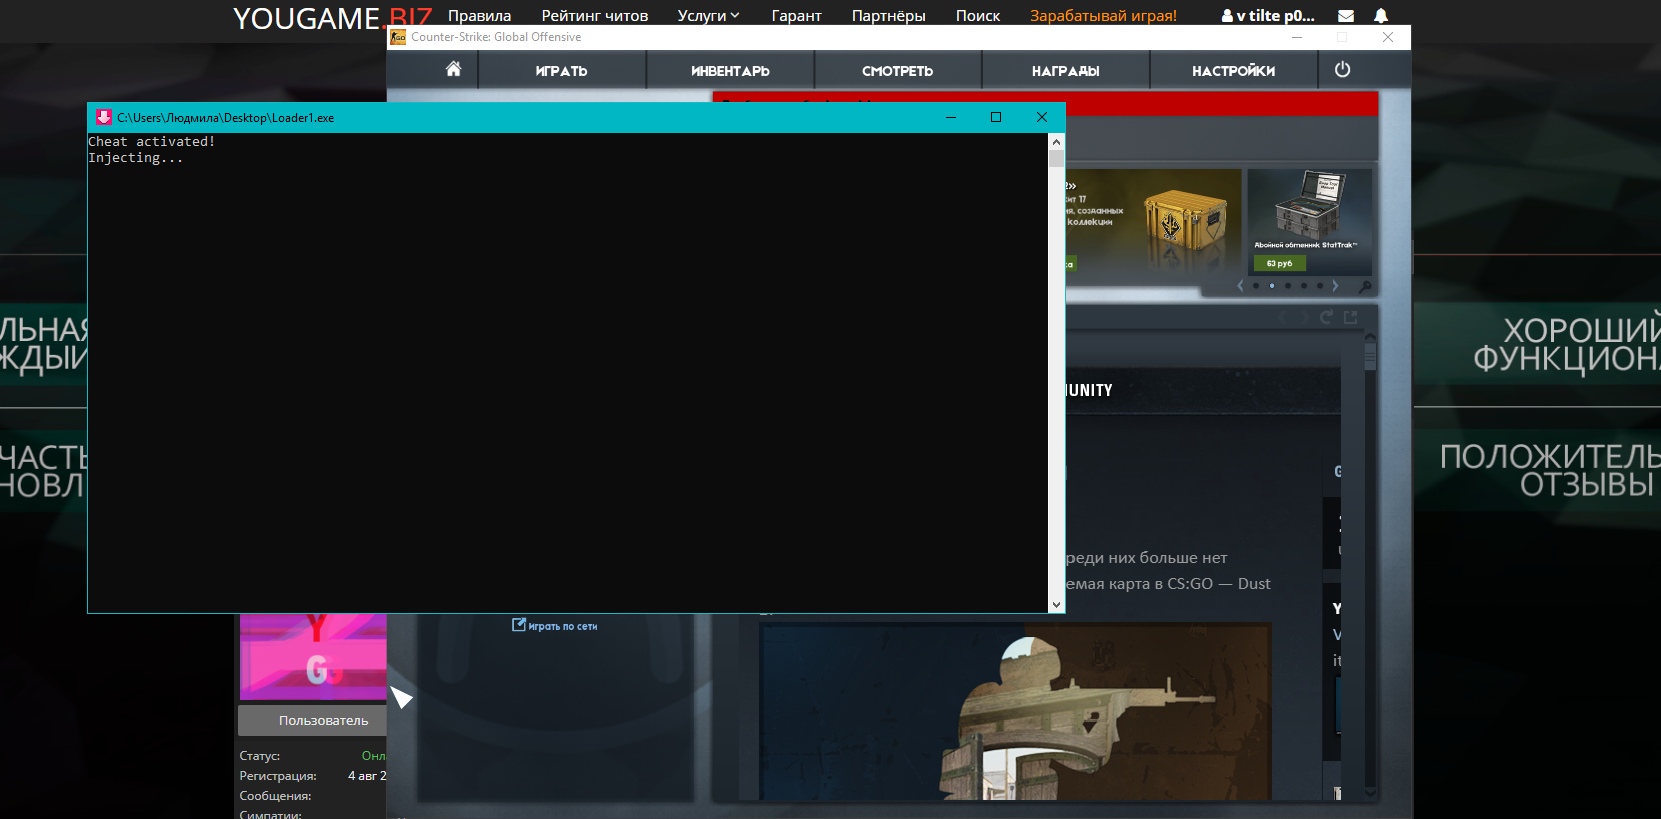
Task: Click the Зарабатывай играя! link
Action: coord(1103,16)
